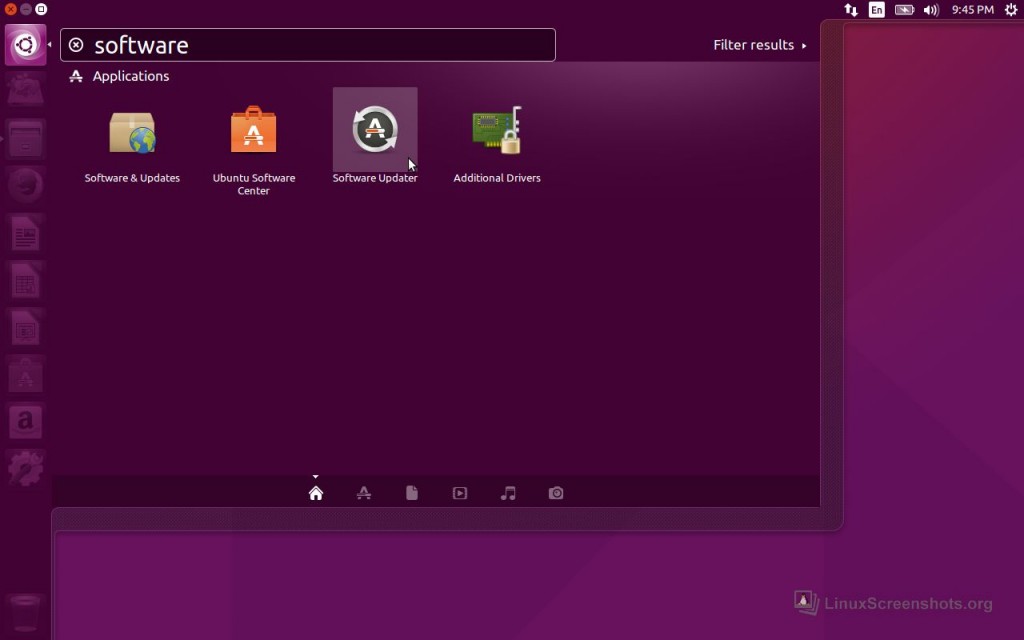Open the system gear session menu
The image size is (1024, 640).
1008,10
